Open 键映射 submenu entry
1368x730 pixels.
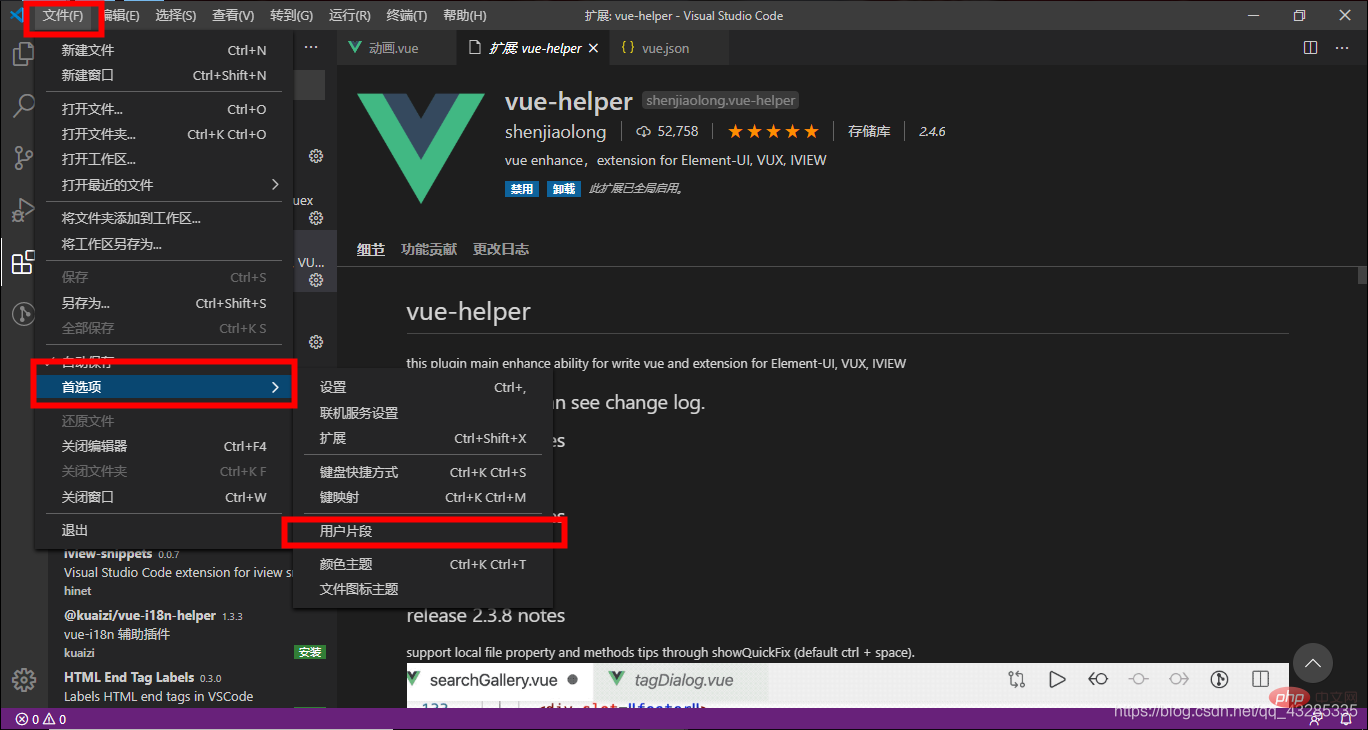coord(423,497)
